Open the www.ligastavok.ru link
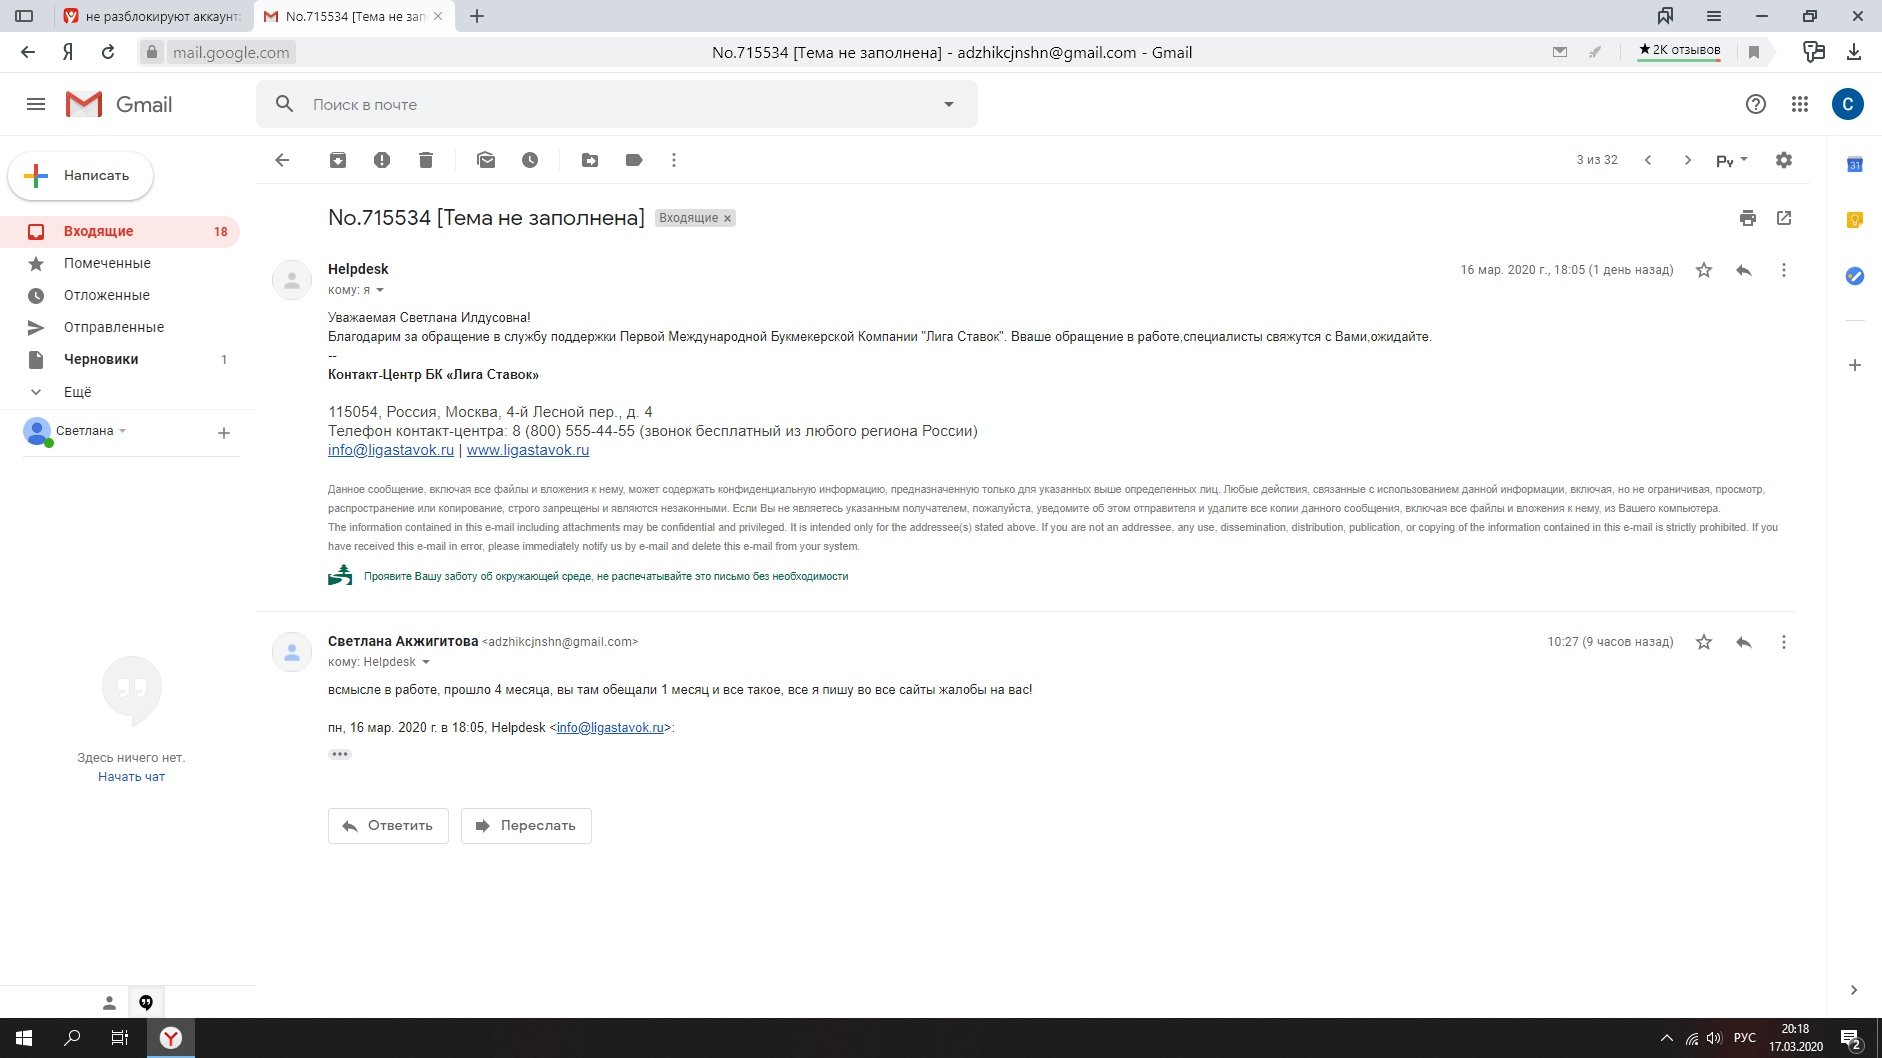This screenshot has width=1882, height=1058. coord(528,450)
